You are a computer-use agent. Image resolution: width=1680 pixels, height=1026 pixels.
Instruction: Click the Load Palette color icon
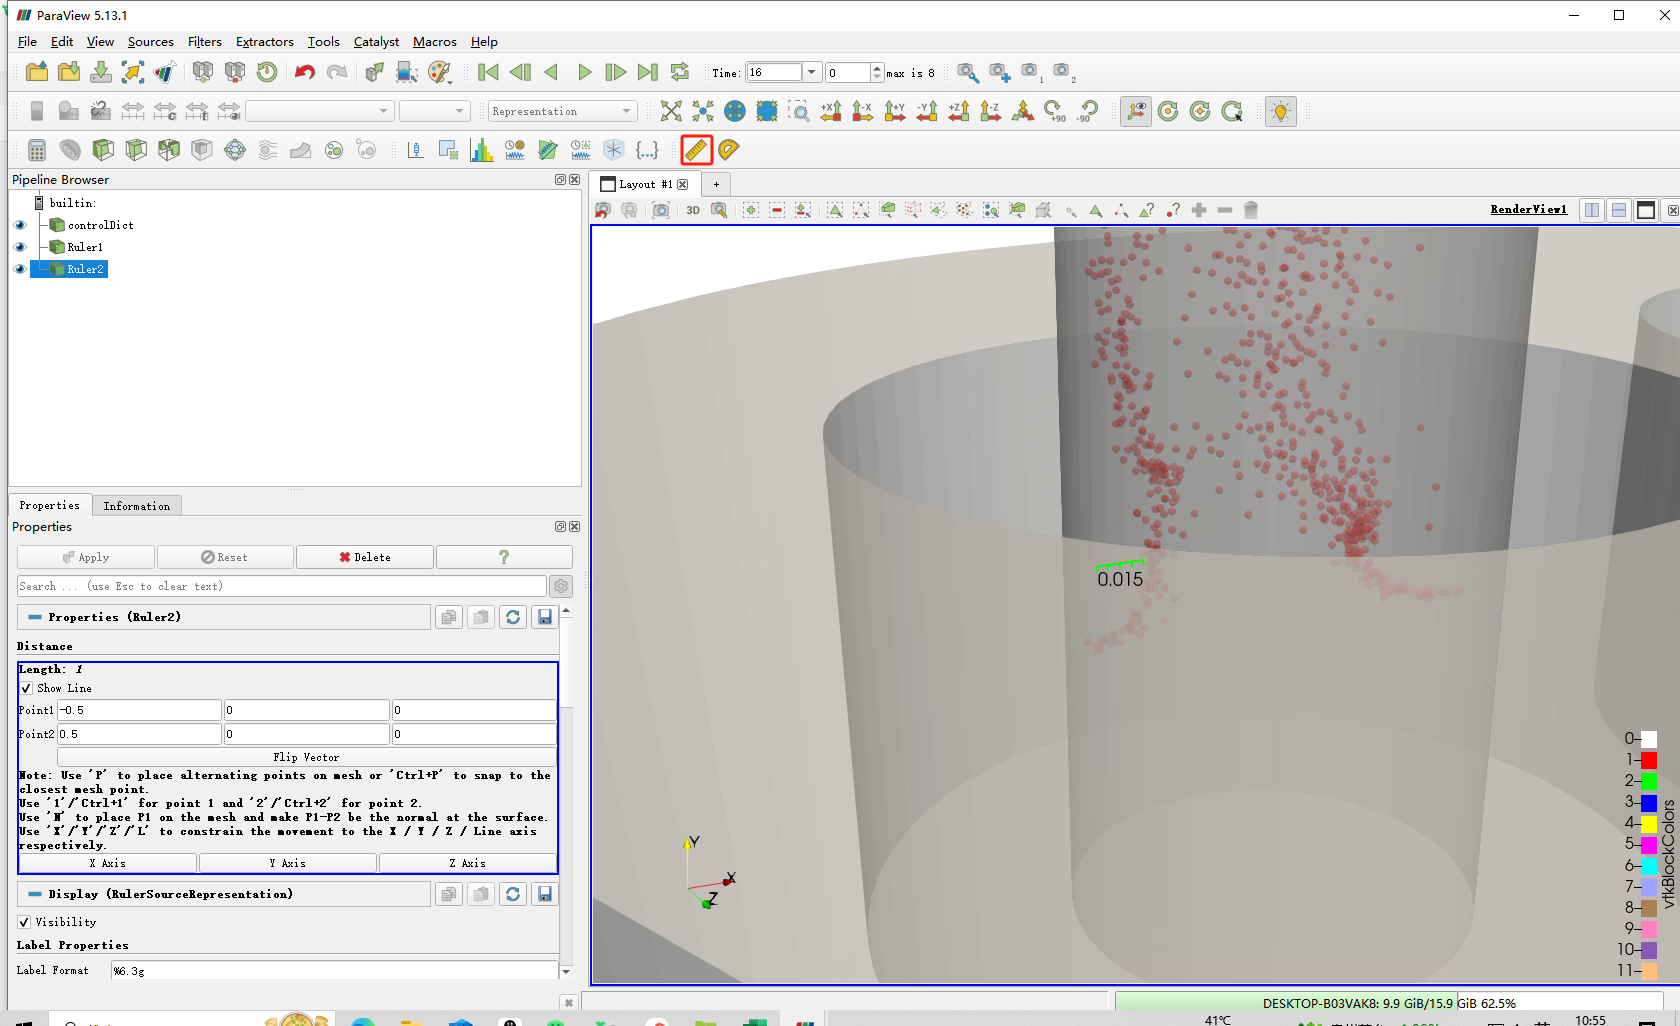click(x=439, y=72)
